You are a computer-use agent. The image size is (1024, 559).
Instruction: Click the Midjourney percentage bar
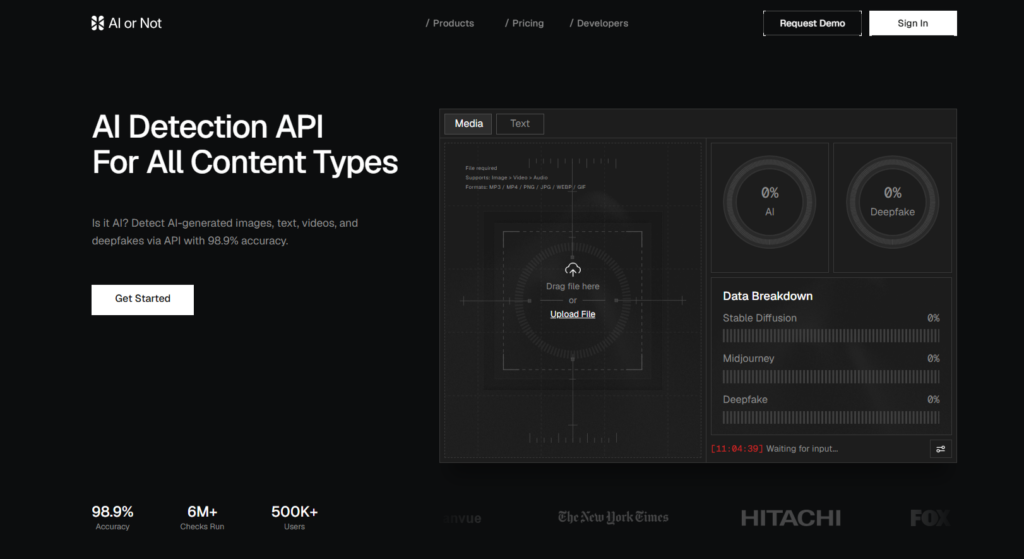831,377
